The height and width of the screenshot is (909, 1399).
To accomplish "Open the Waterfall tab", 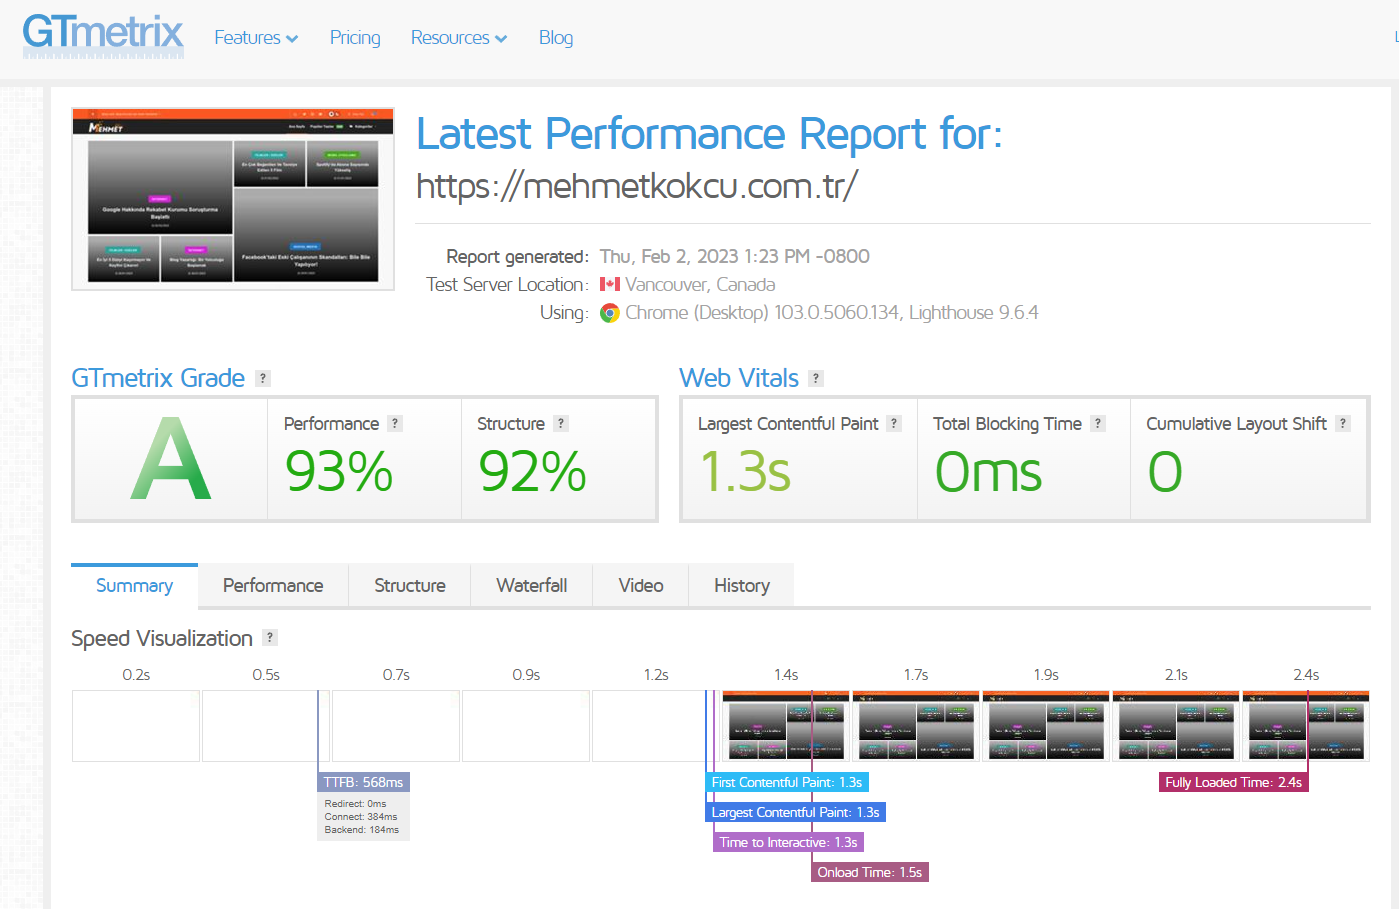I will click(x=532, y=585).
